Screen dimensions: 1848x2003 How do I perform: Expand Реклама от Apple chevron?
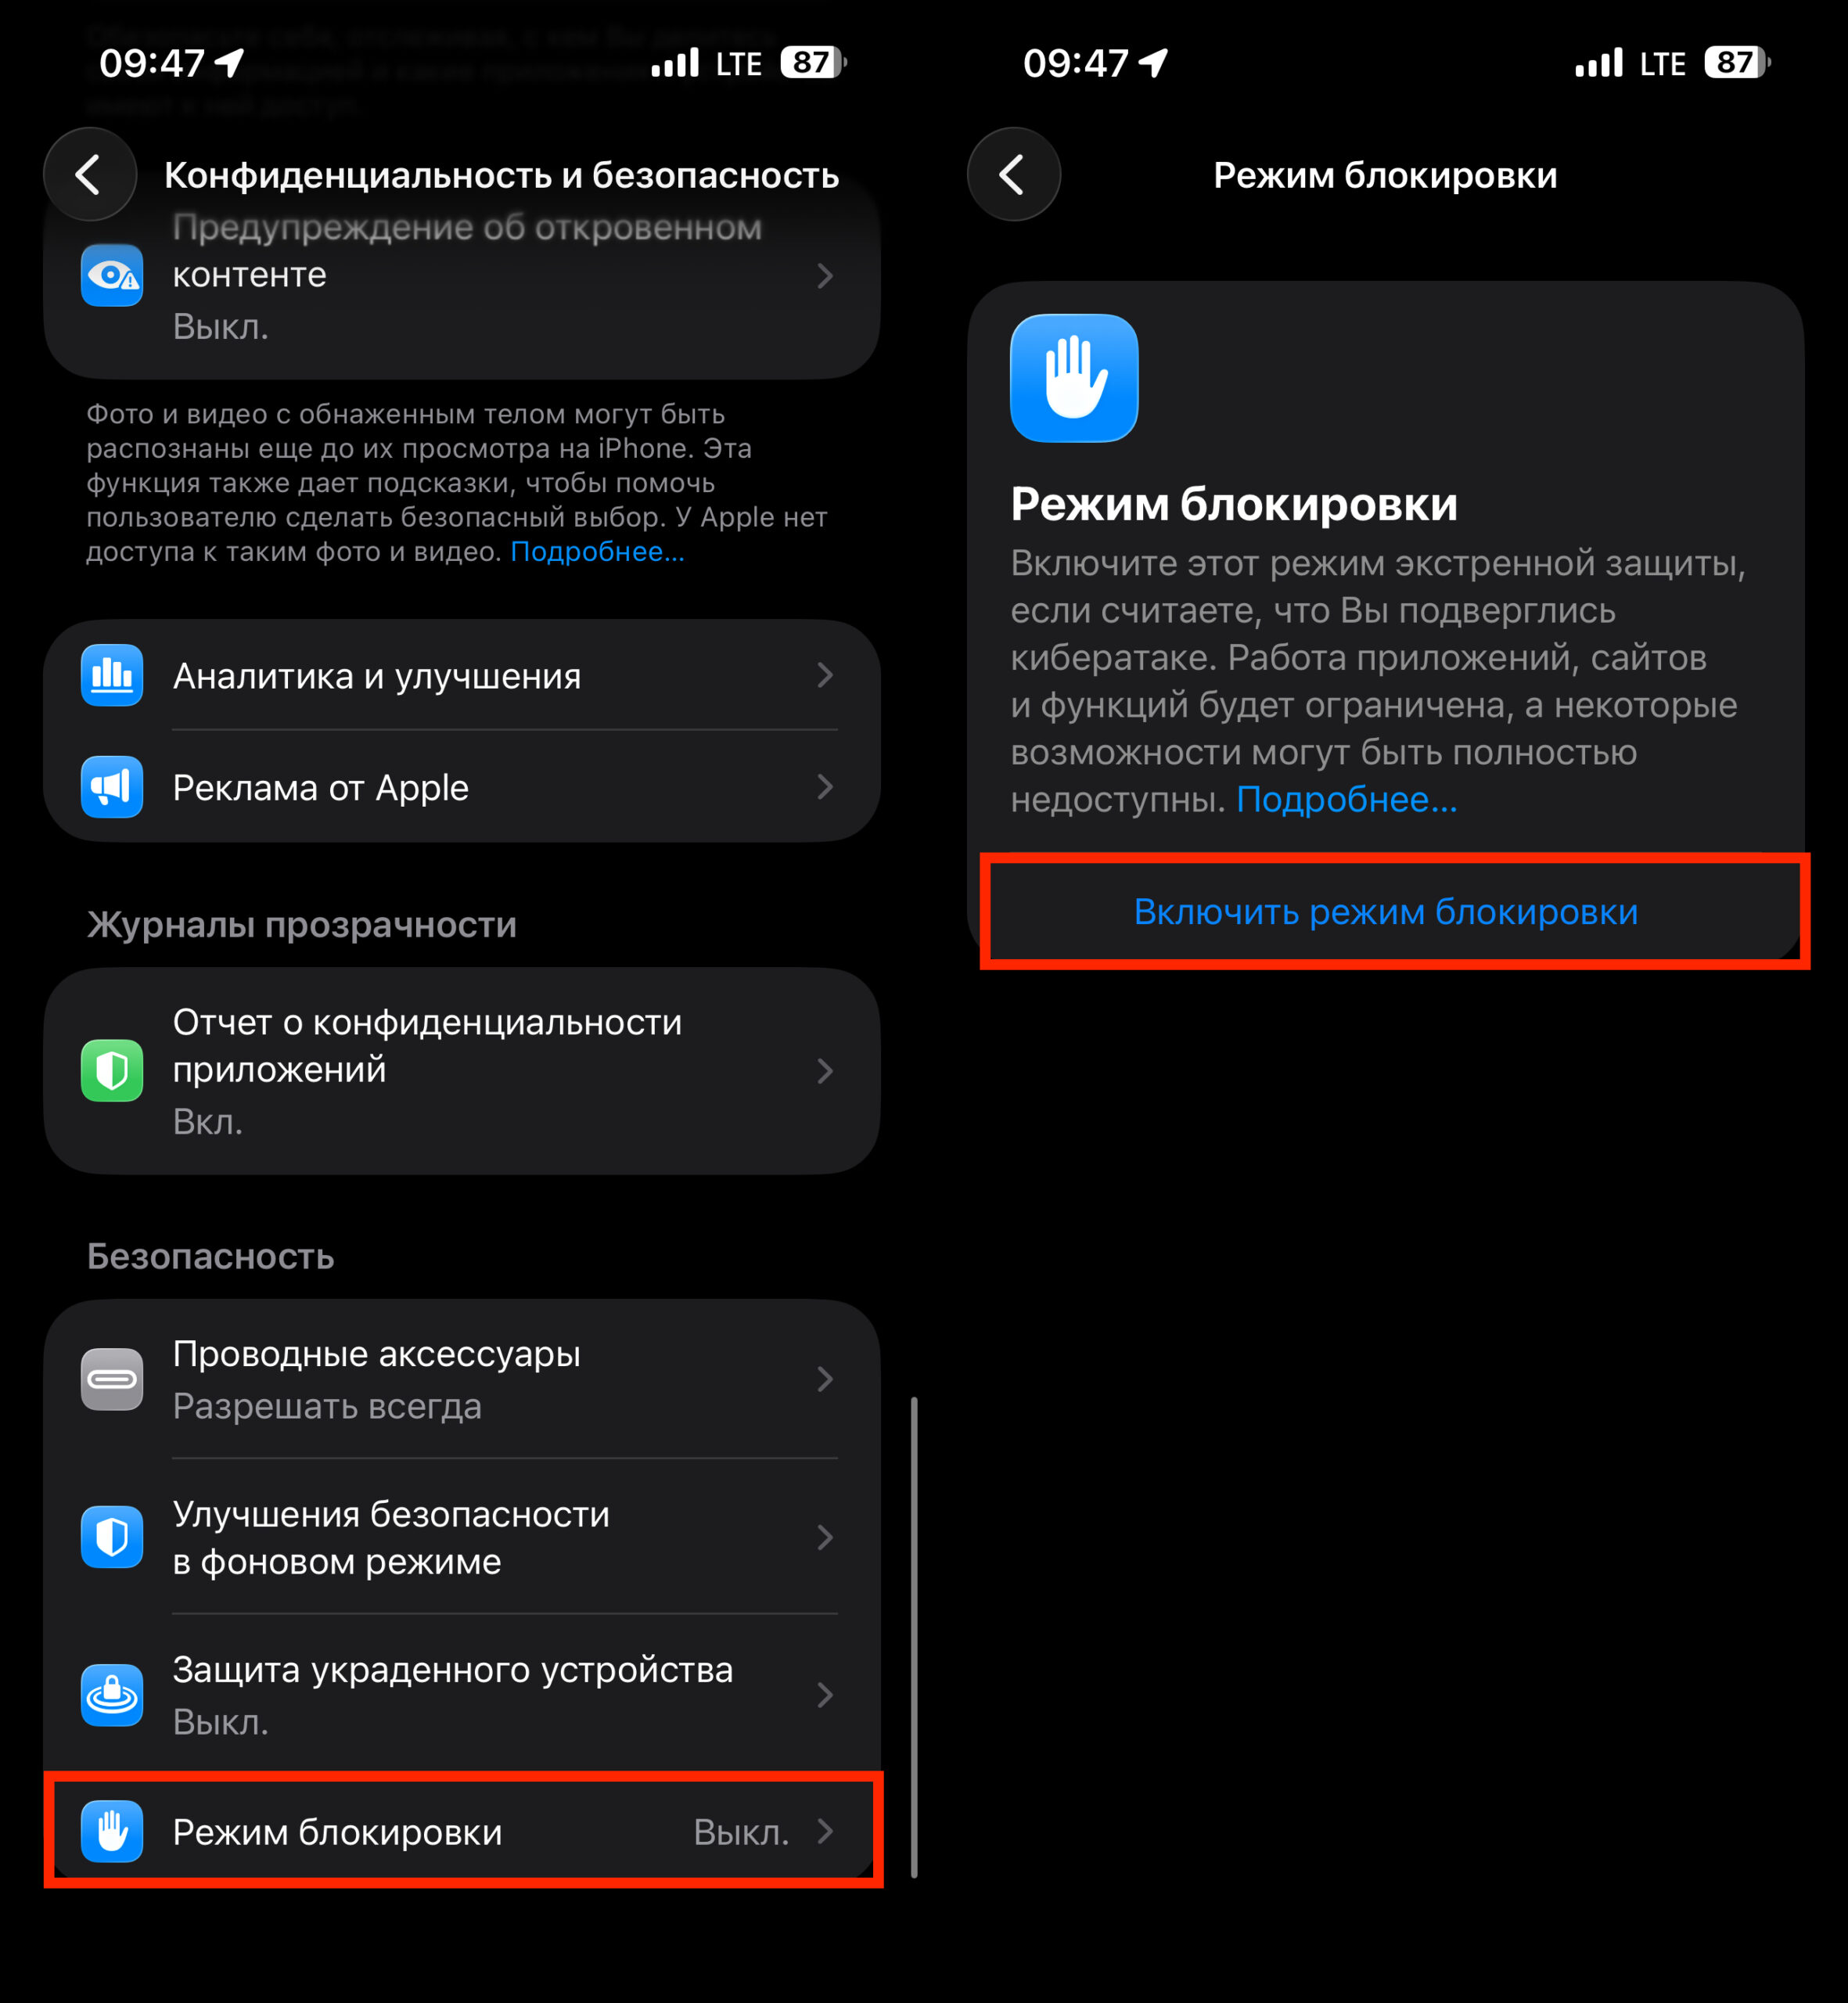[x=825, y=787]
